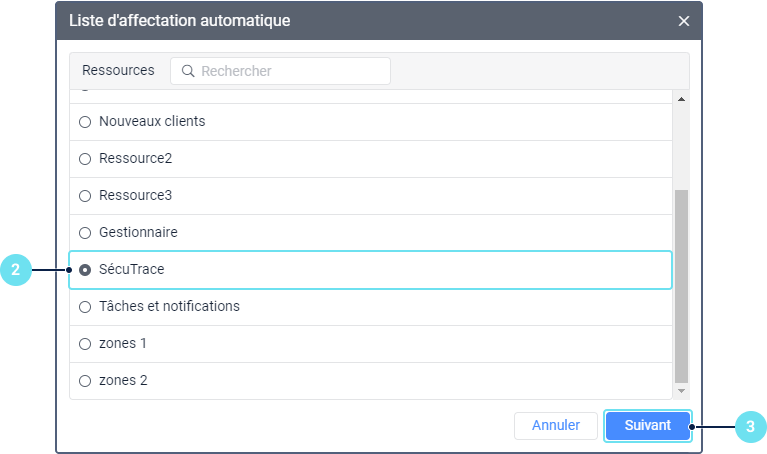Click the Annuler button

(555, 425)
